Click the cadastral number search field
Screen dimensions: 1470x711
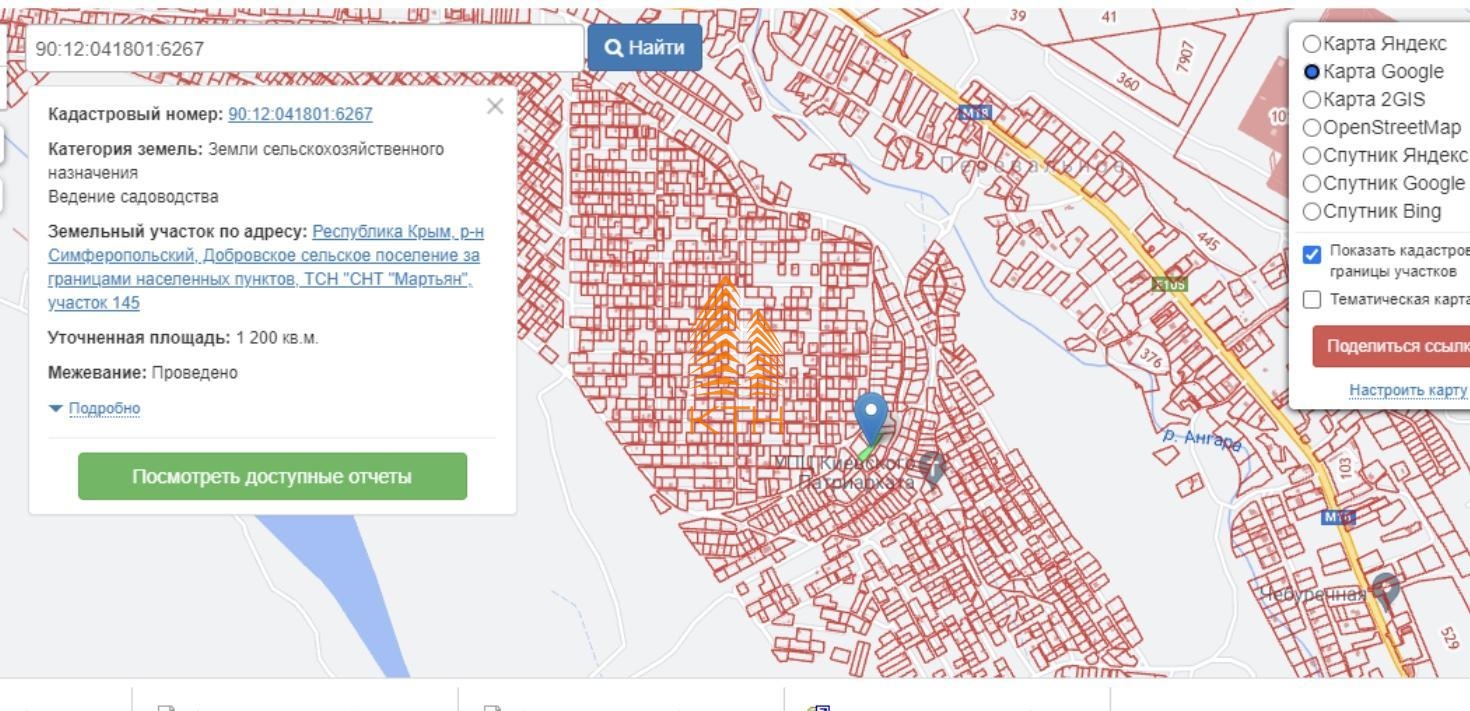pos(305,48)
